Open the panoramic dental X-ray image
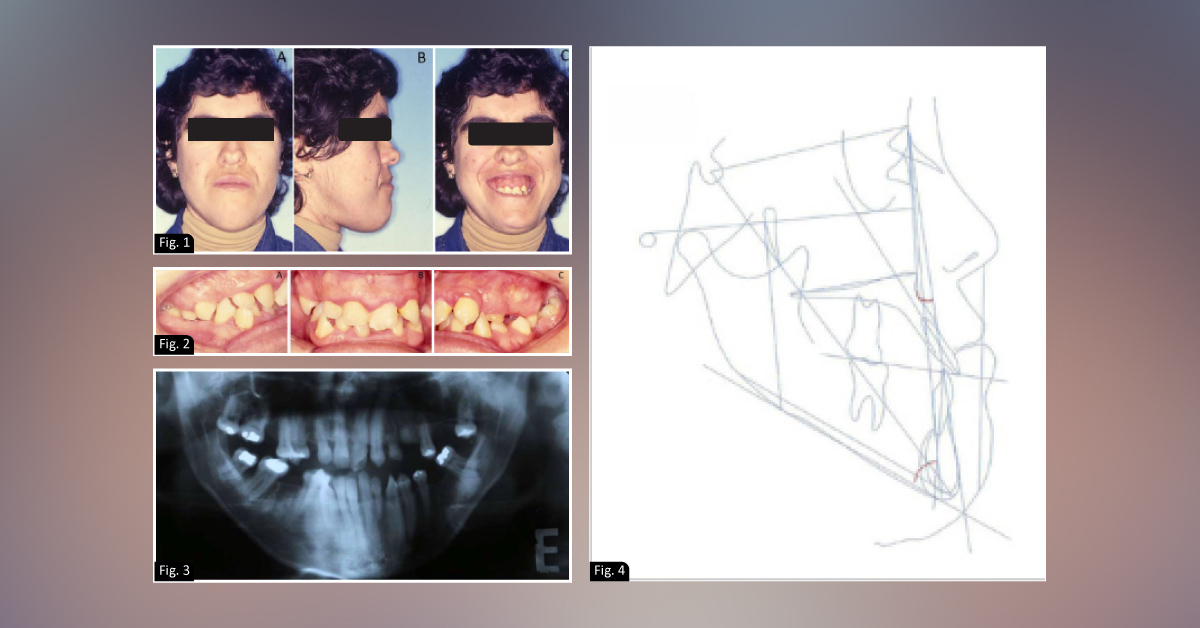Image resolution: width=1200 pixels, height=628 pixels. click(x=362, y=475)
